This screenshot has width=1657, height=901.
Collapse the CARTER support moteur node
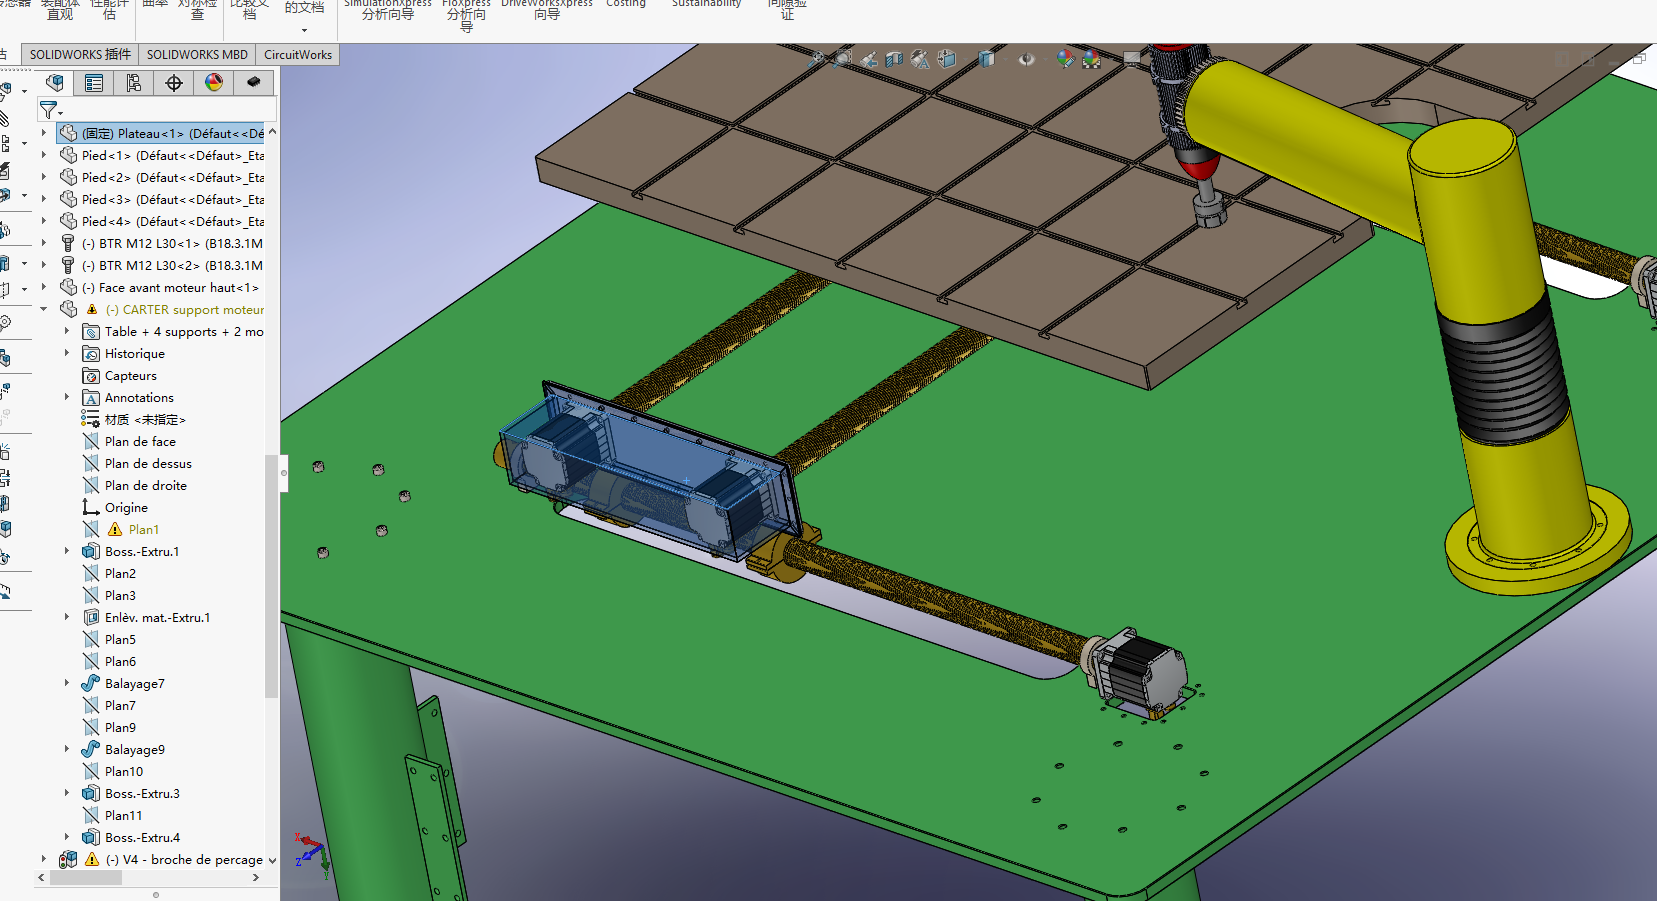click(43, 309)
